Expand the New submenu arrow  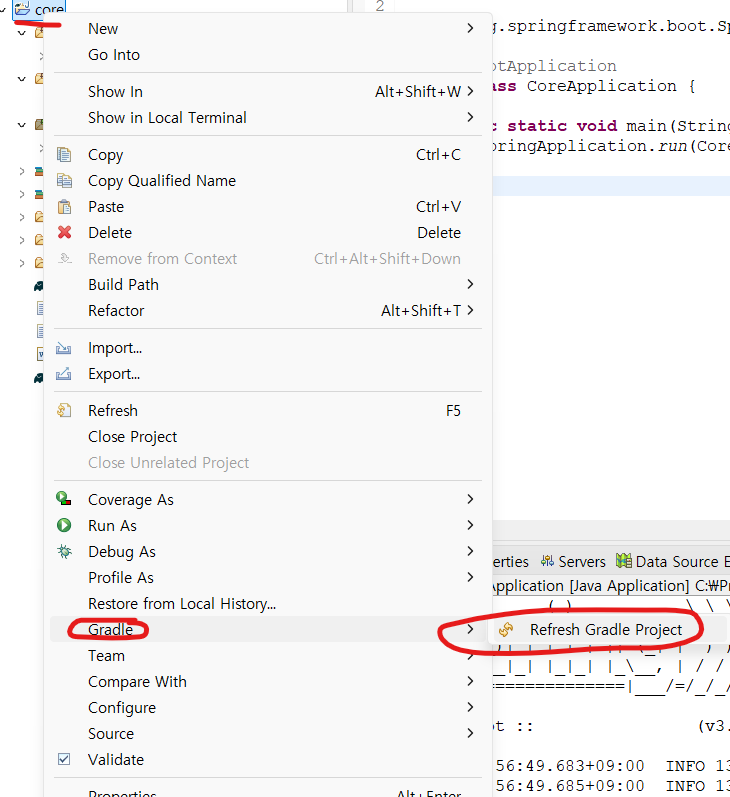point(470,28)
